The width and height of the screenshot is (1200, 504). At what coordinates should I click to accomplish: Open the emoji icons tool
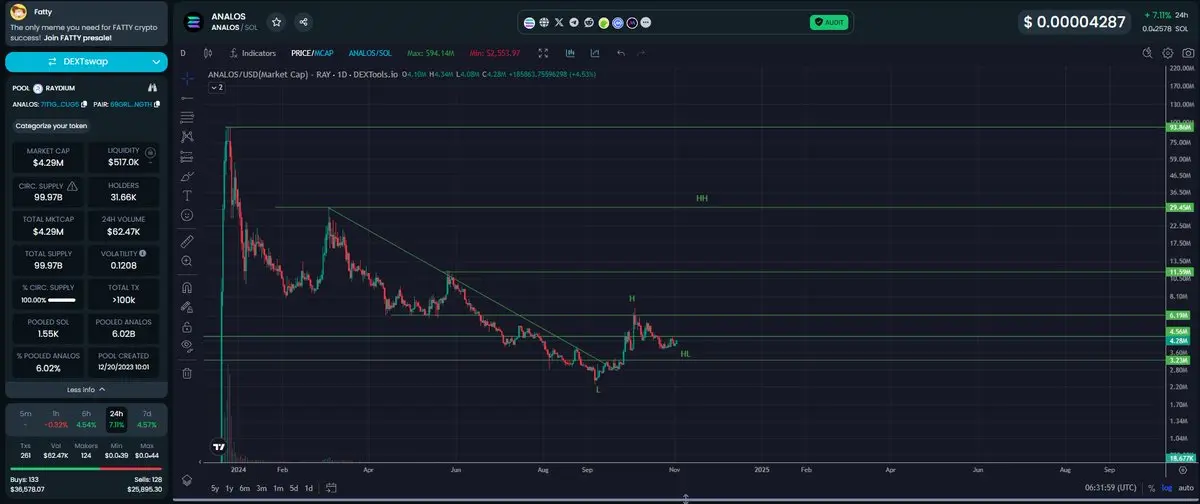(x=187, y=215)
